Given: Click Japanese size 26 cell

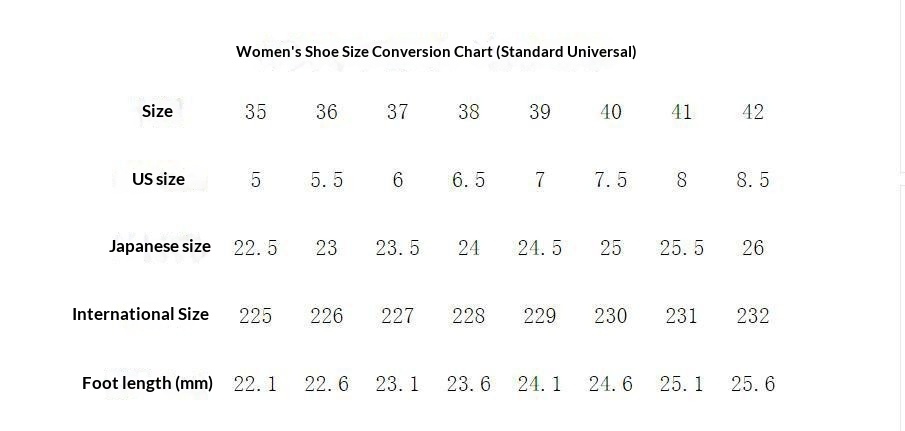Looking at the screenshot, I should [753, 248].
